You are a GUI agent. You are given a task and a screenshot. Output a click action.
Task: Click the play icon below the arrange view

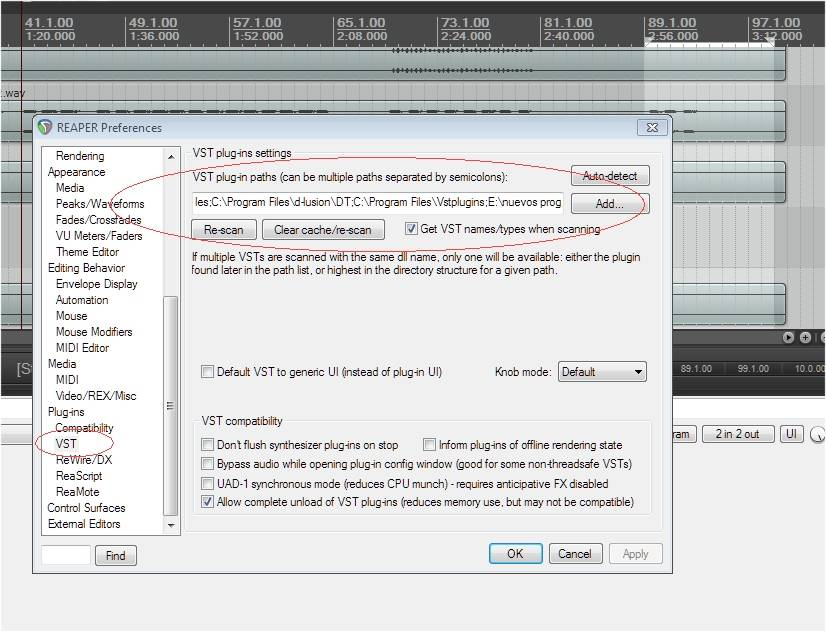[x=788, y=337]
